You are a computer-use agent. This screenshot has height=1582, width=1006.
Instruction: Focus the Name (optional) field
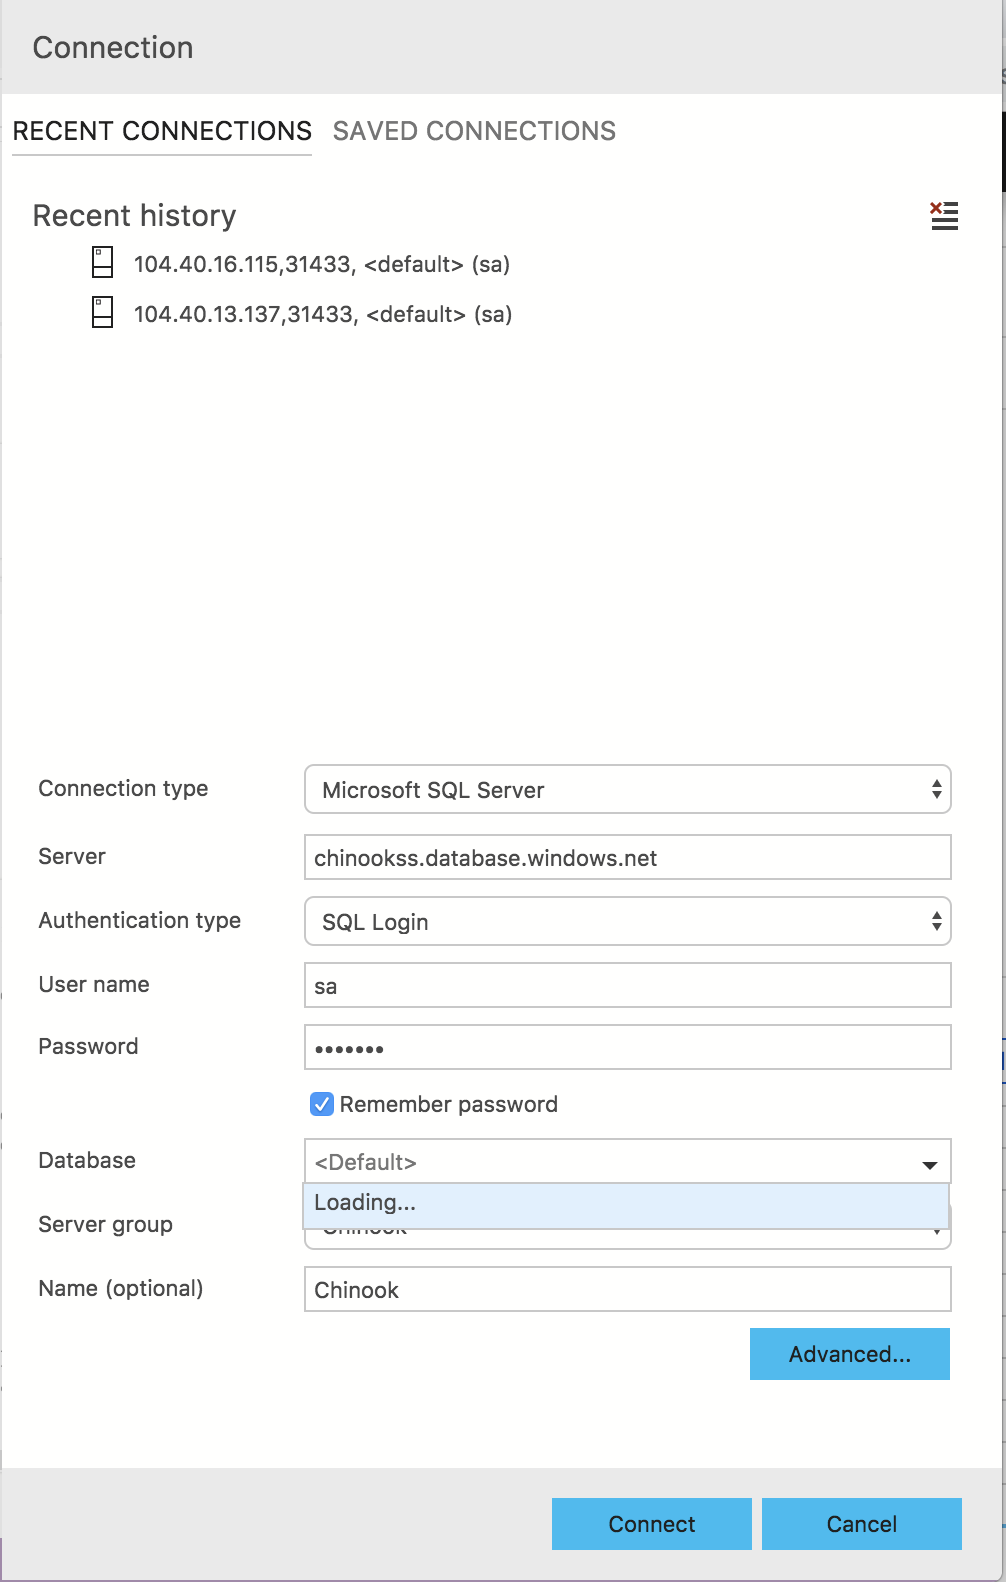[x=628, y=1290]
